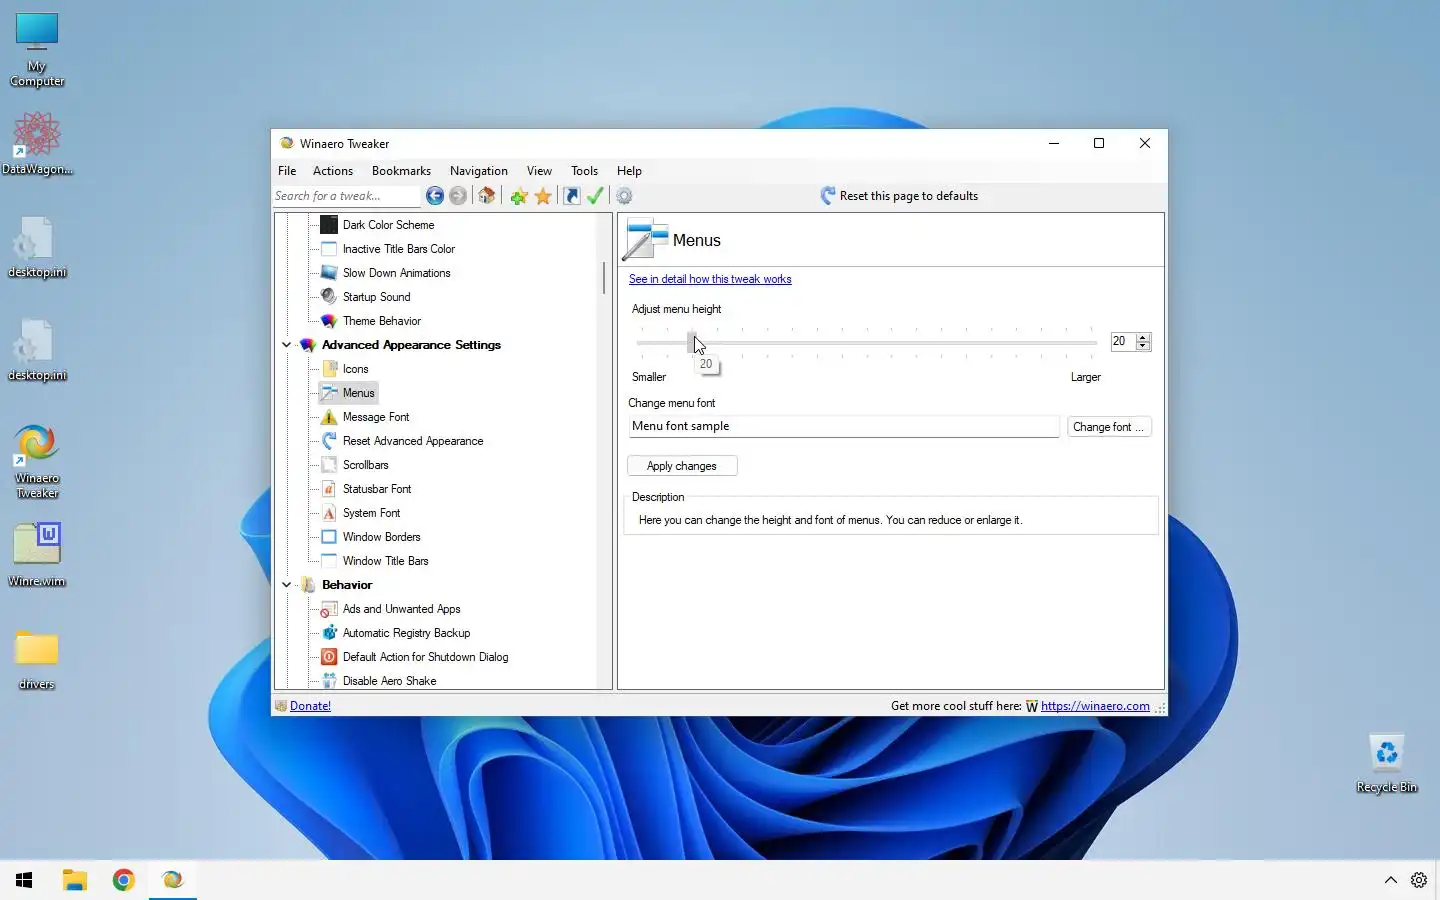
Task: Collapse the Behavior tree node
Action: pyautogui.click(x=287, y=585)
